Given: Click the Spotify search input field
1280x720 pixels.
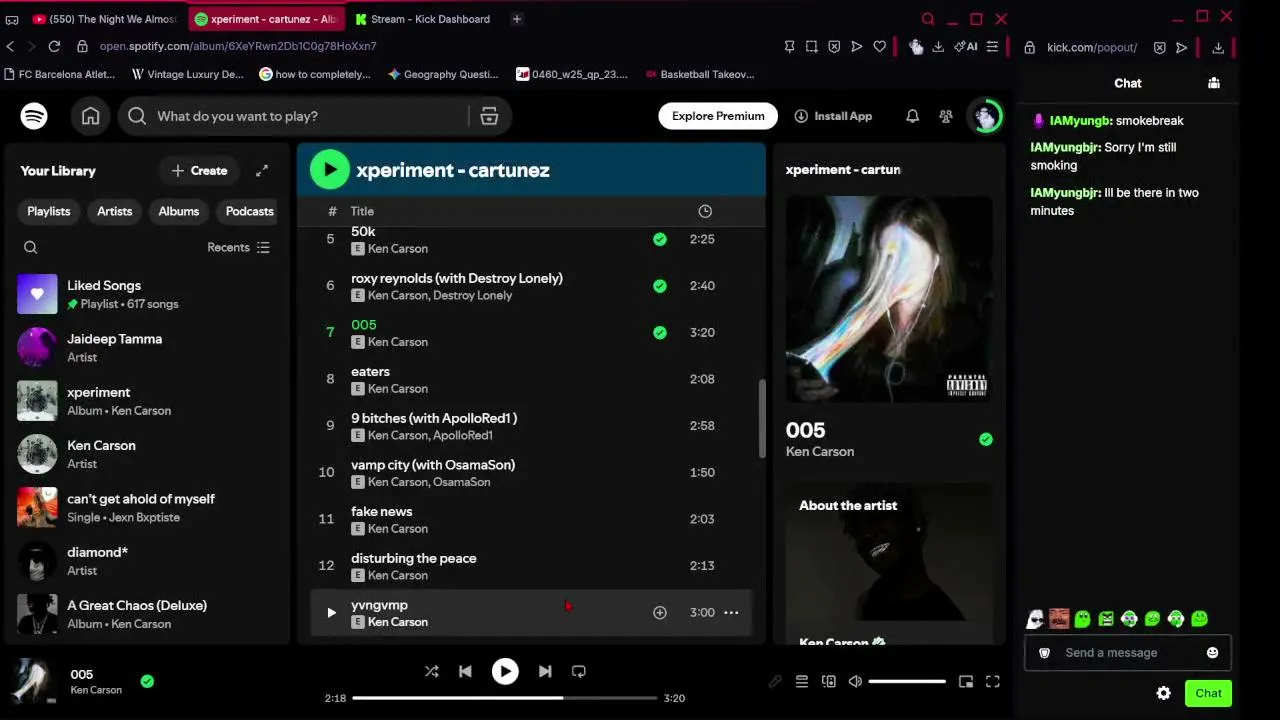Looking at the screenshot, I should point(310,116).
